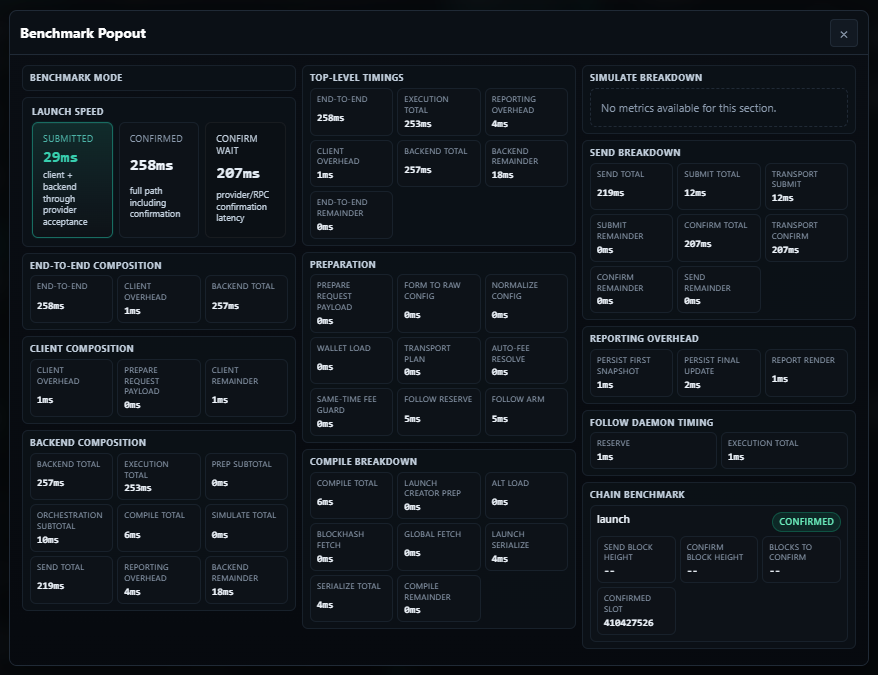Click Submit Remainder card
878x675 pixels.
coord(631,238)
